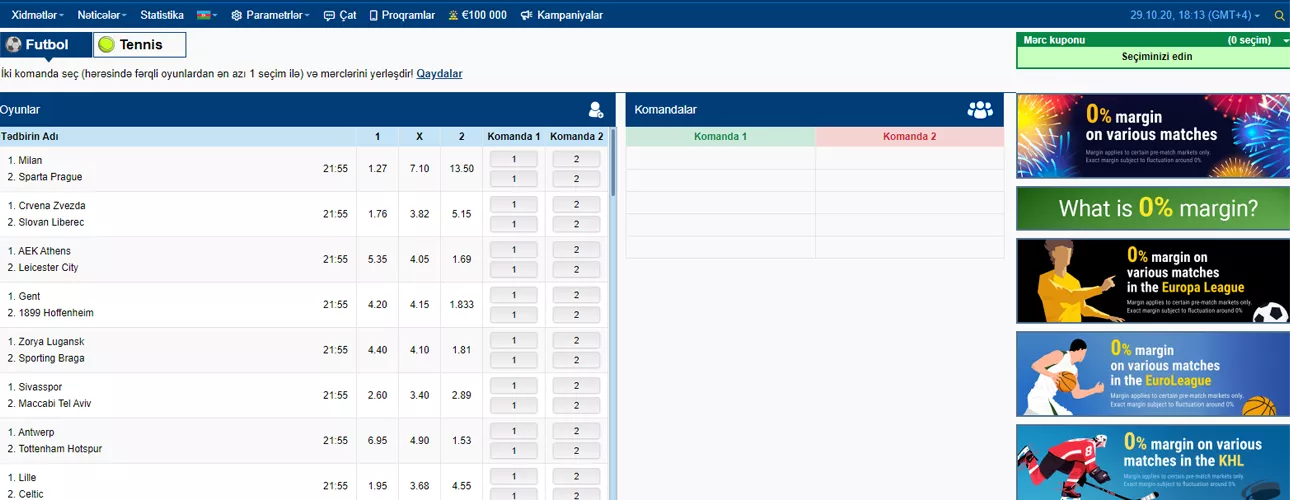Click the add-player icon in Oyunlar header

pyautogui.click(x=596, y=110)
